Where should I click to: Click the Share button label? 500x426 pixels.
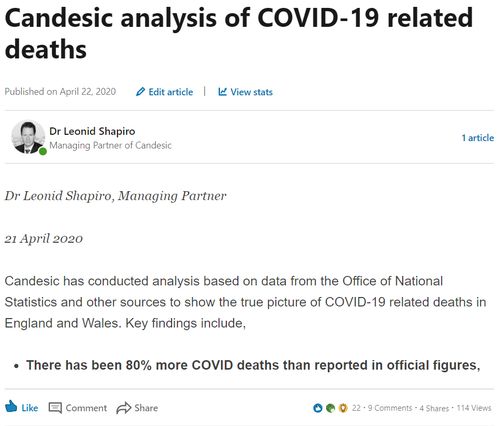[146, 408]
